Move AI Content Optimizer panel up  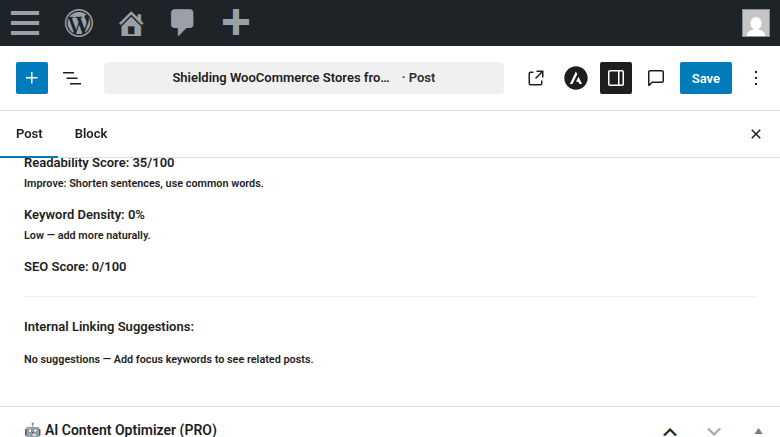pos(670,431)
